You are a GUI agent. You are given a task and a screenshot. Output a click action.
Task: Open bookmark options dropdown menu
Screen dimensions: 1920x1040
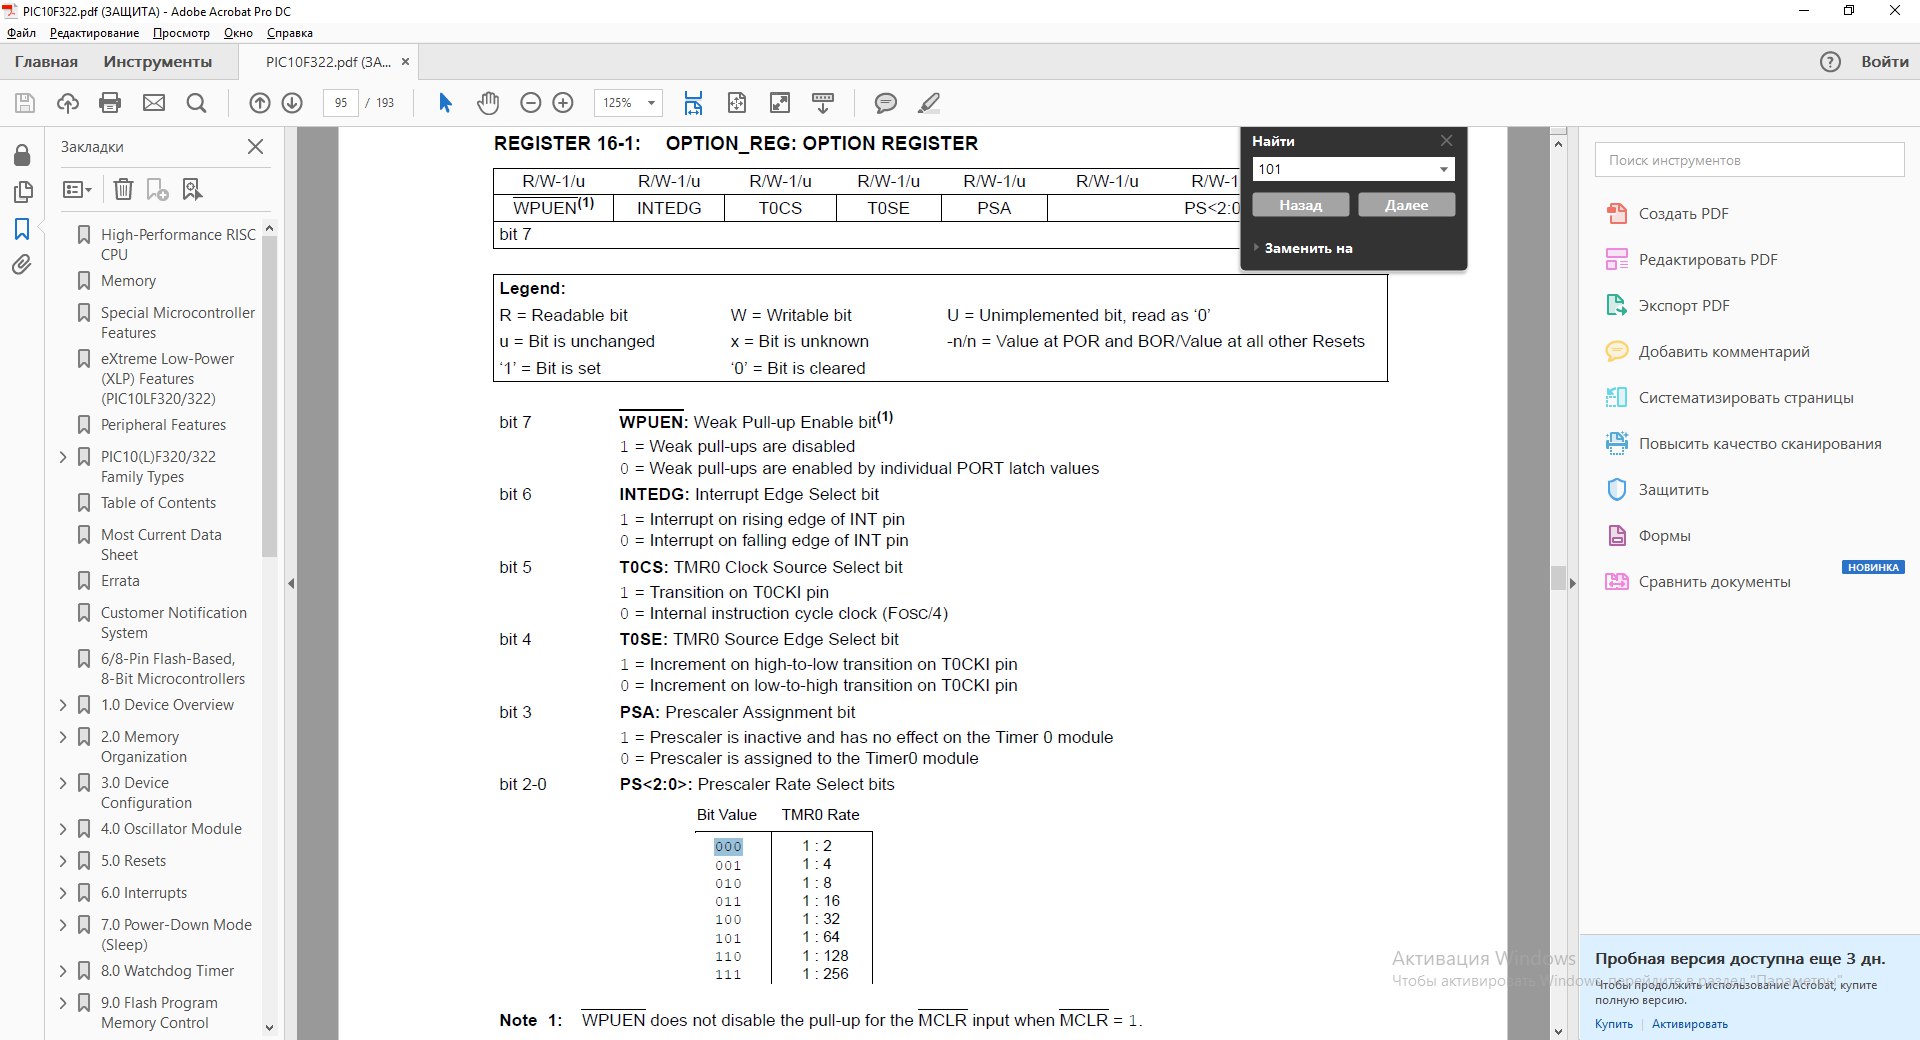coord(77,189)
